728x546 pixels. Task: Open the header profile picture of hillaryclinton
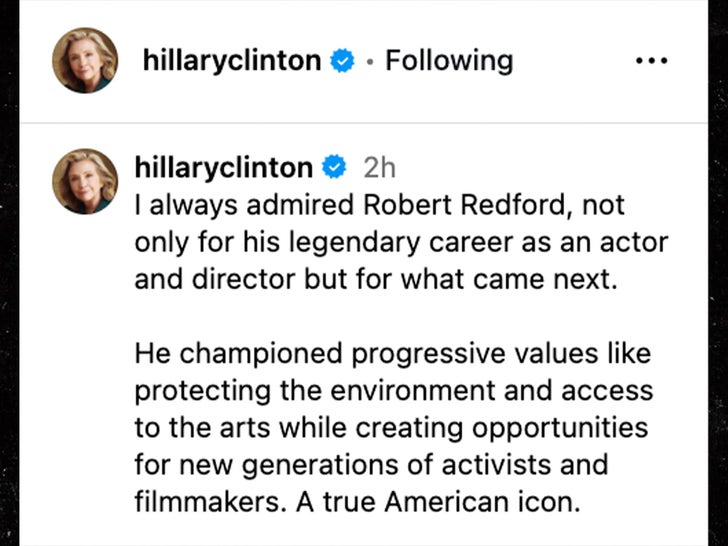tap(85, 60)
